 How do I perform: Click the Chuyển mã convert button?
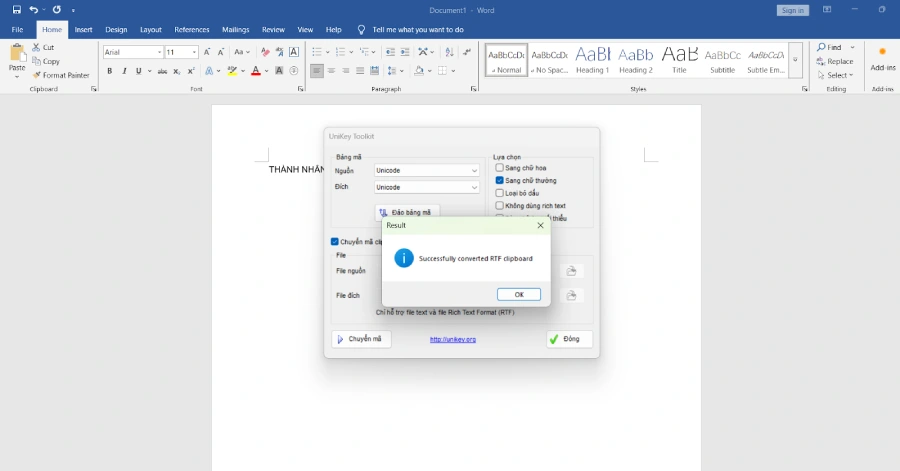coord(361,339)
